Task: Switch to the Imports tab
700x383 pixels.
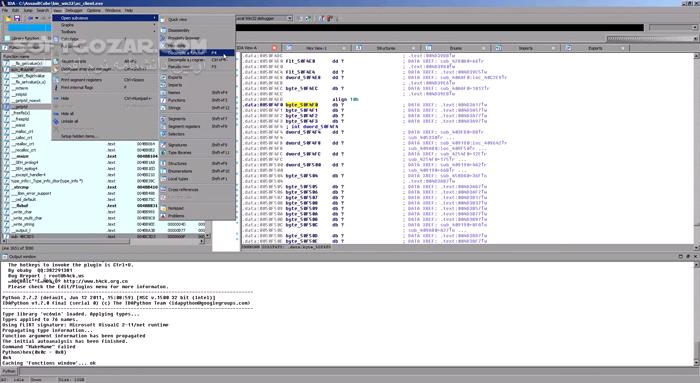Action: click(x=525, y=48)
